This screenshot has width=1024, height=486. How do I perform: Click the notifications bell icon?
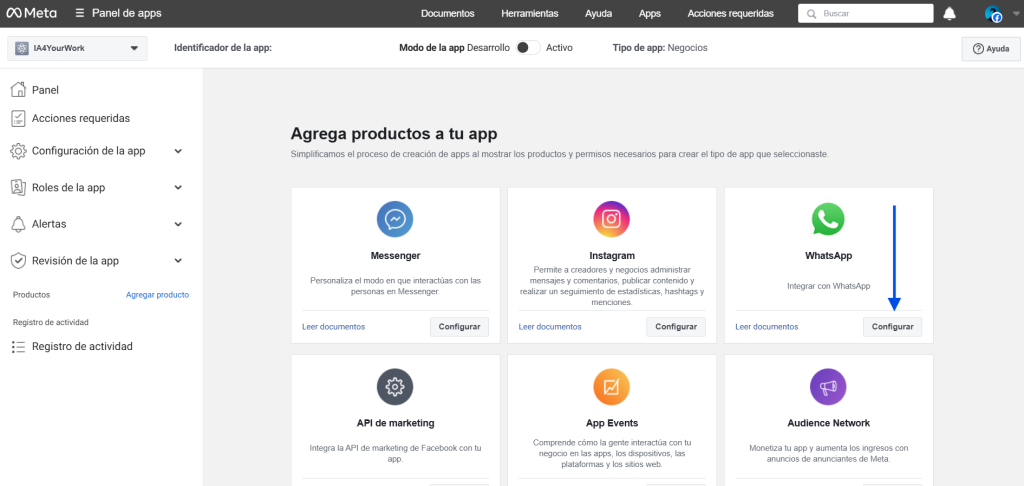coord(950,13)
